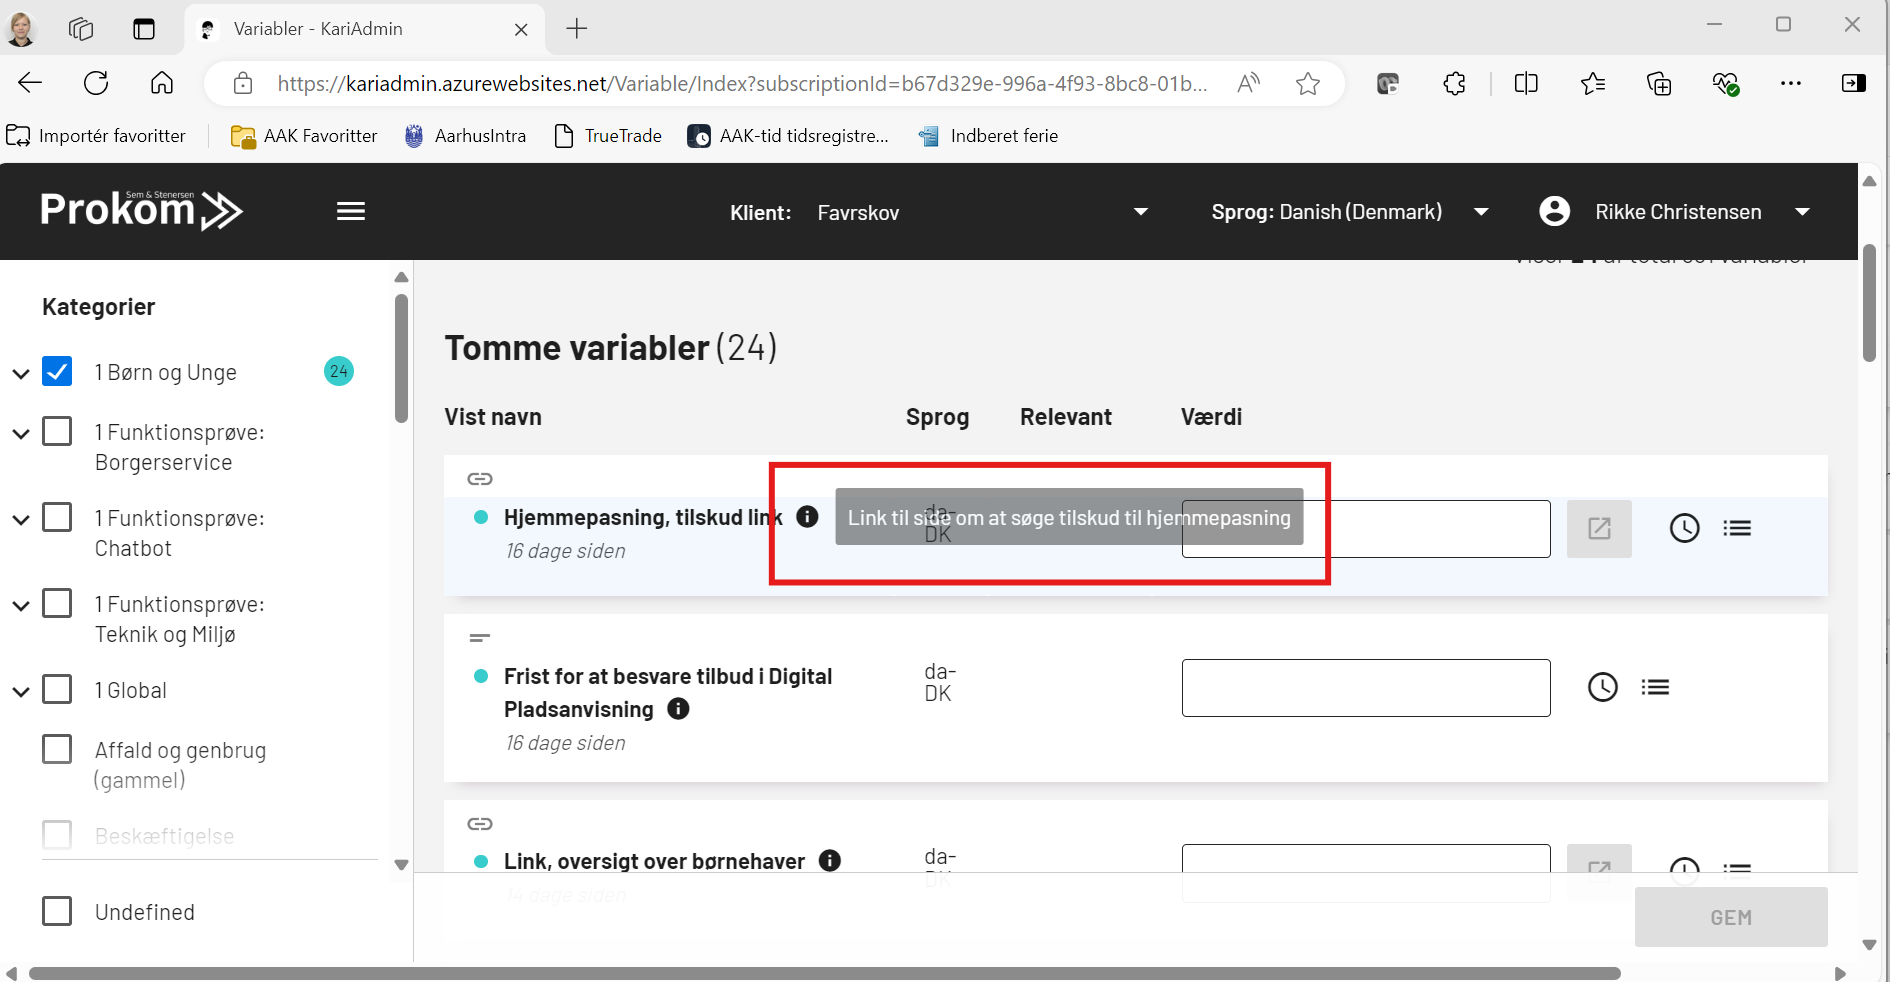Open external link button for Hjemmepasning value
The height and width of the screenshot is (982, 1890).
click(x=1598, y=528)
